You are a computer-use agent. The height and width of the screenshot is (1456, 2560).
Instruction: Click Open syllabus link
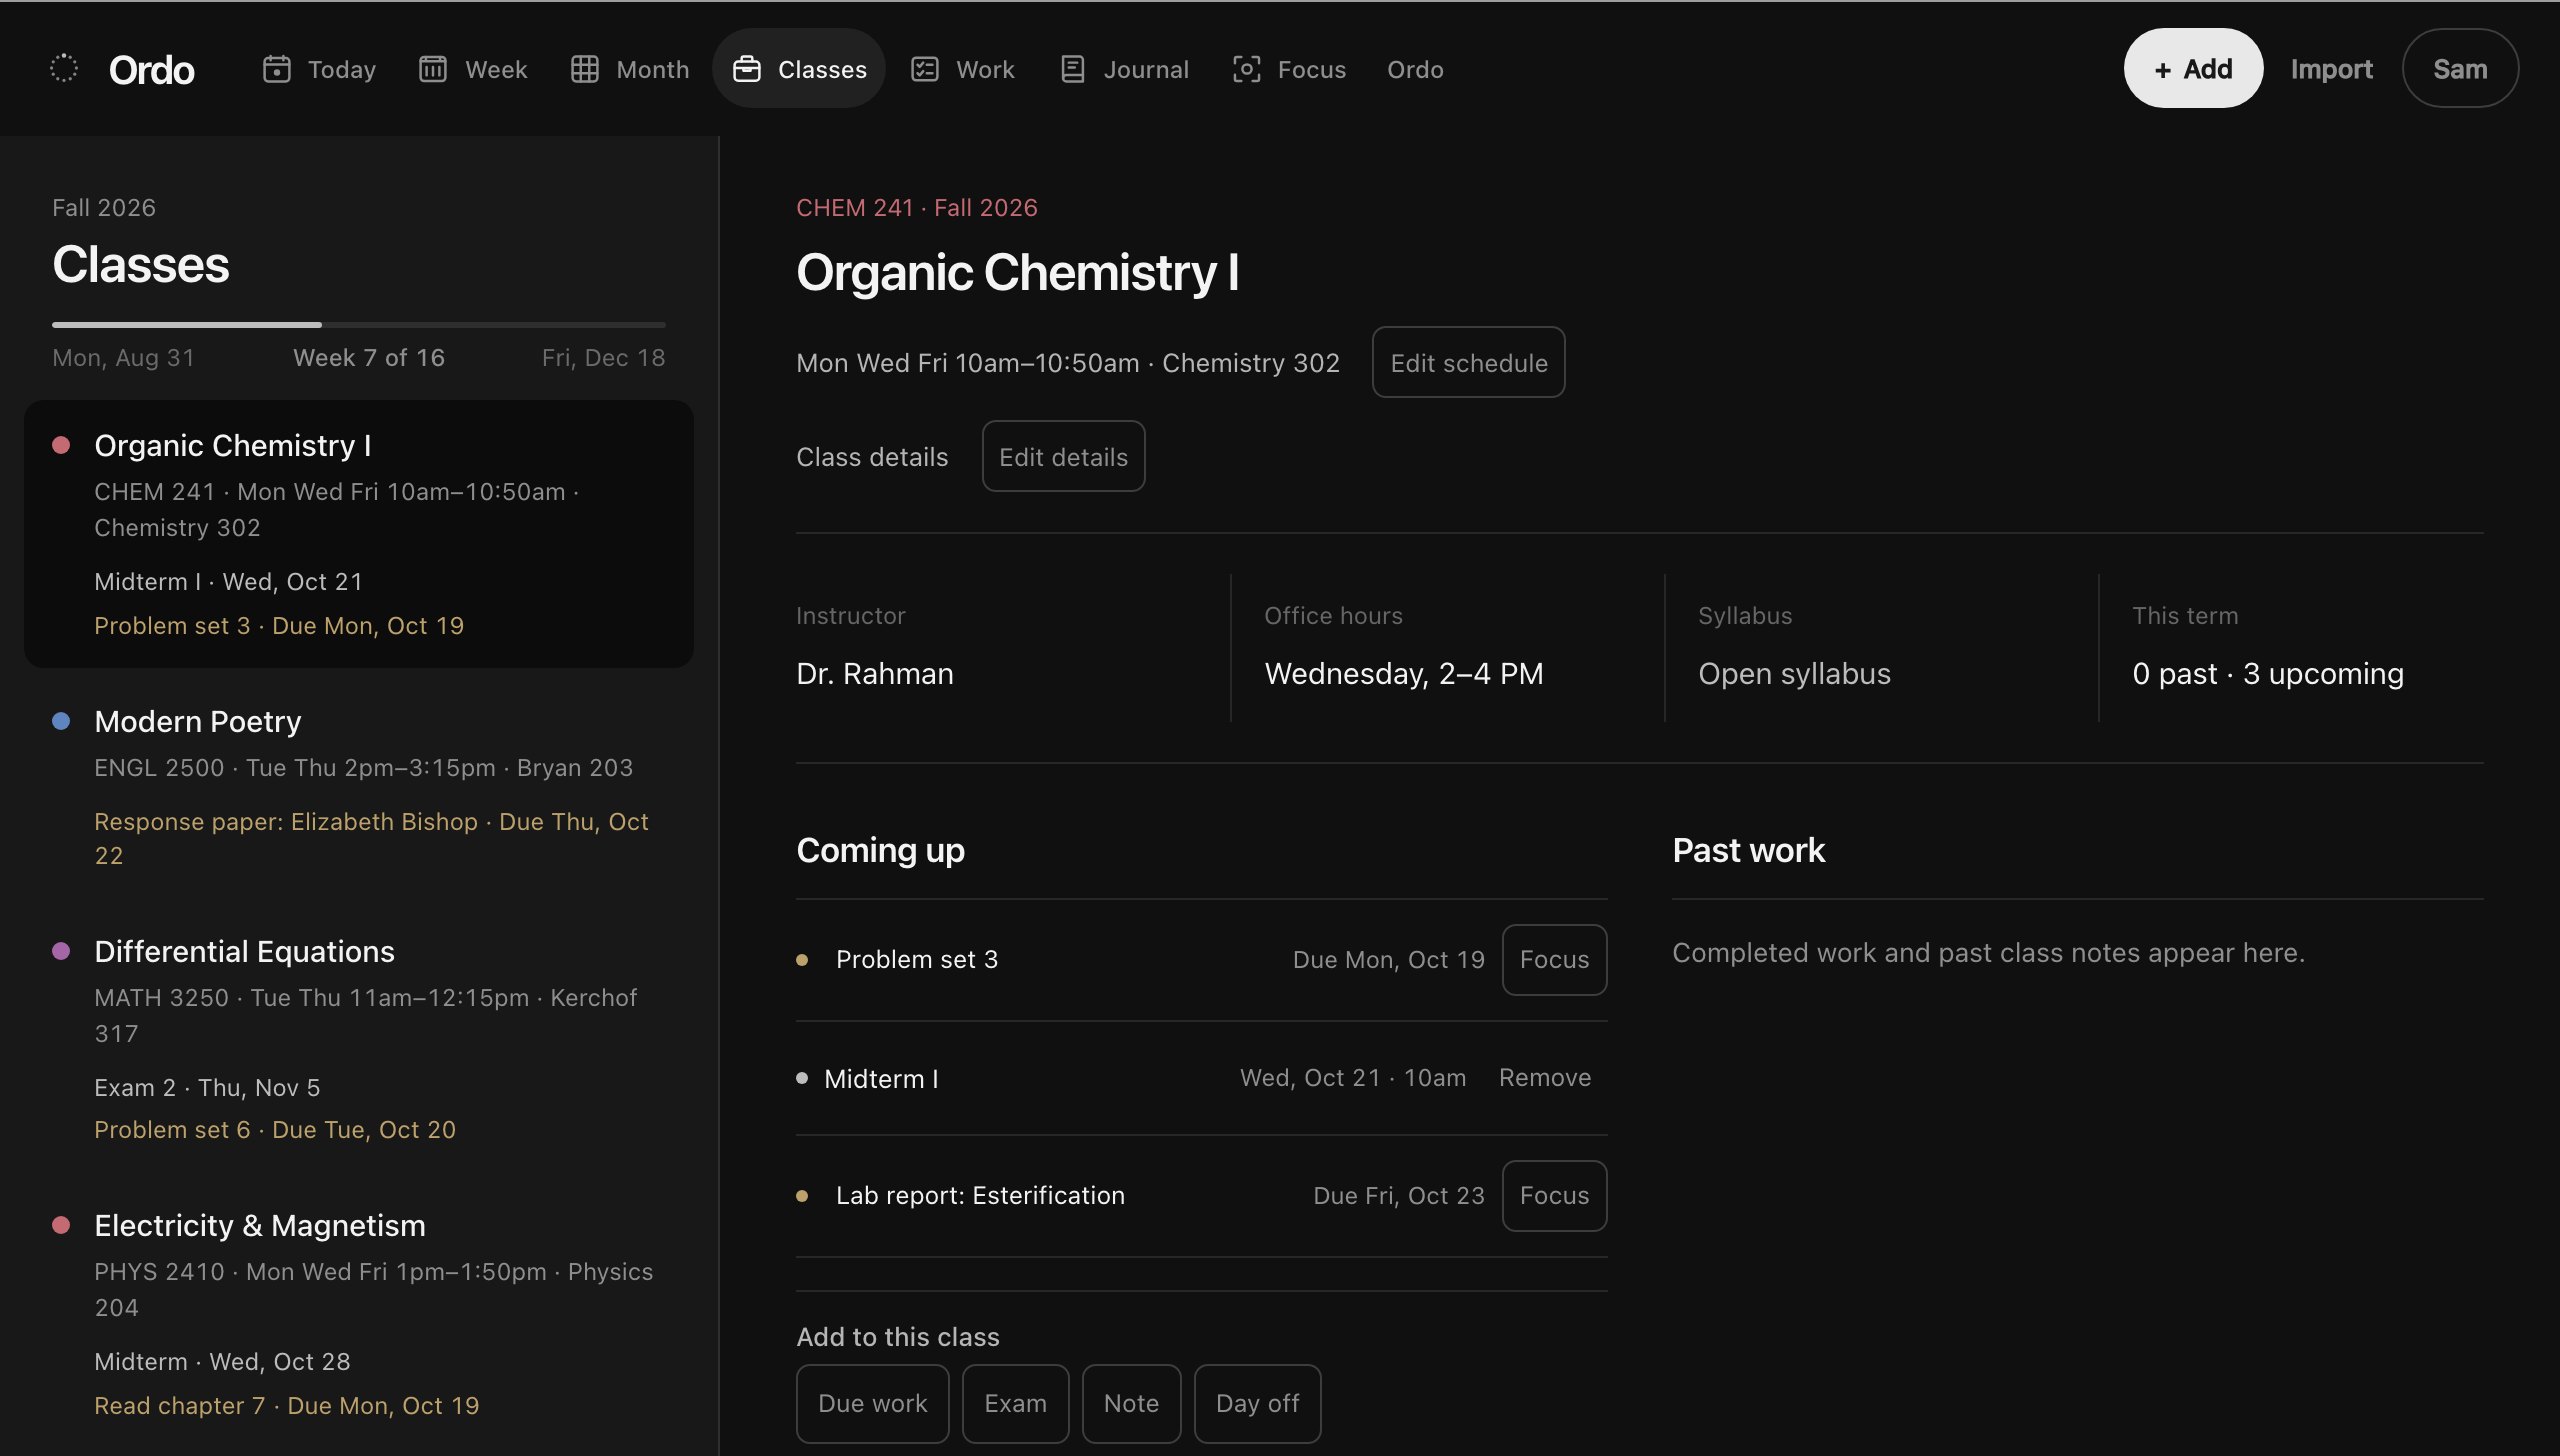pyautogui.click(x=1794, y=673)
